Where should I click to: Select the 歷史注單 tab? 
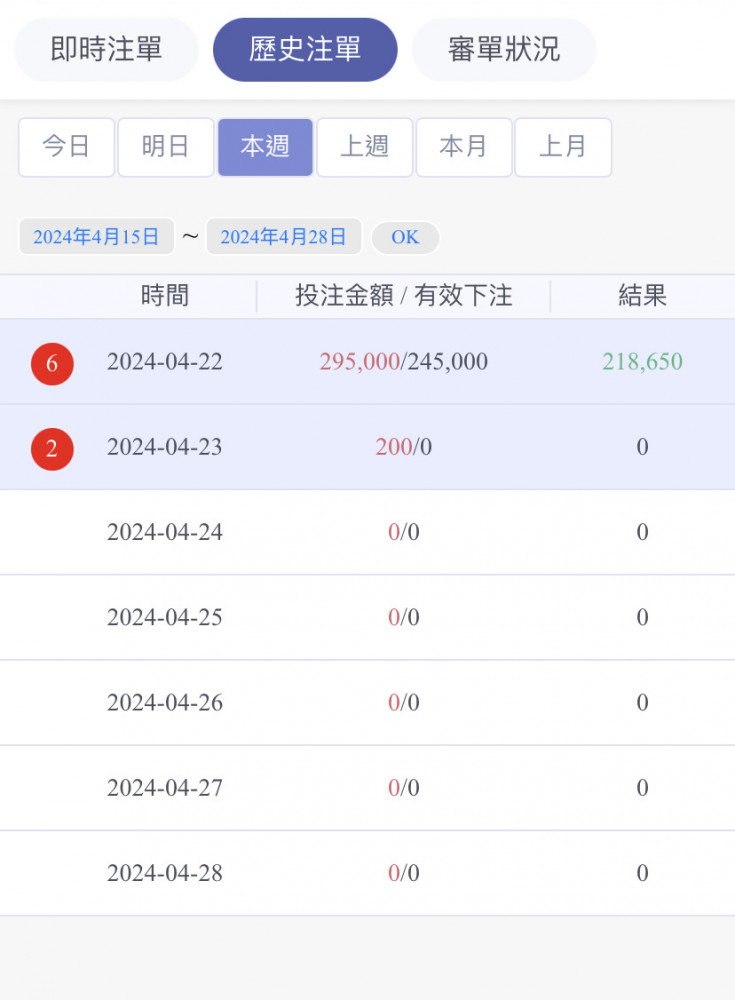click(305, 50)
